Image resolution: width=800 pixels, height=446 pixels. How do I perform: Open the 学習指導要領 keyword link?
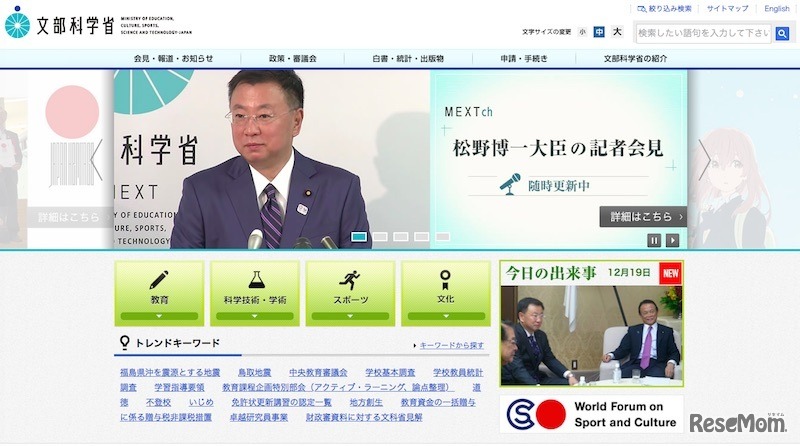180,387
